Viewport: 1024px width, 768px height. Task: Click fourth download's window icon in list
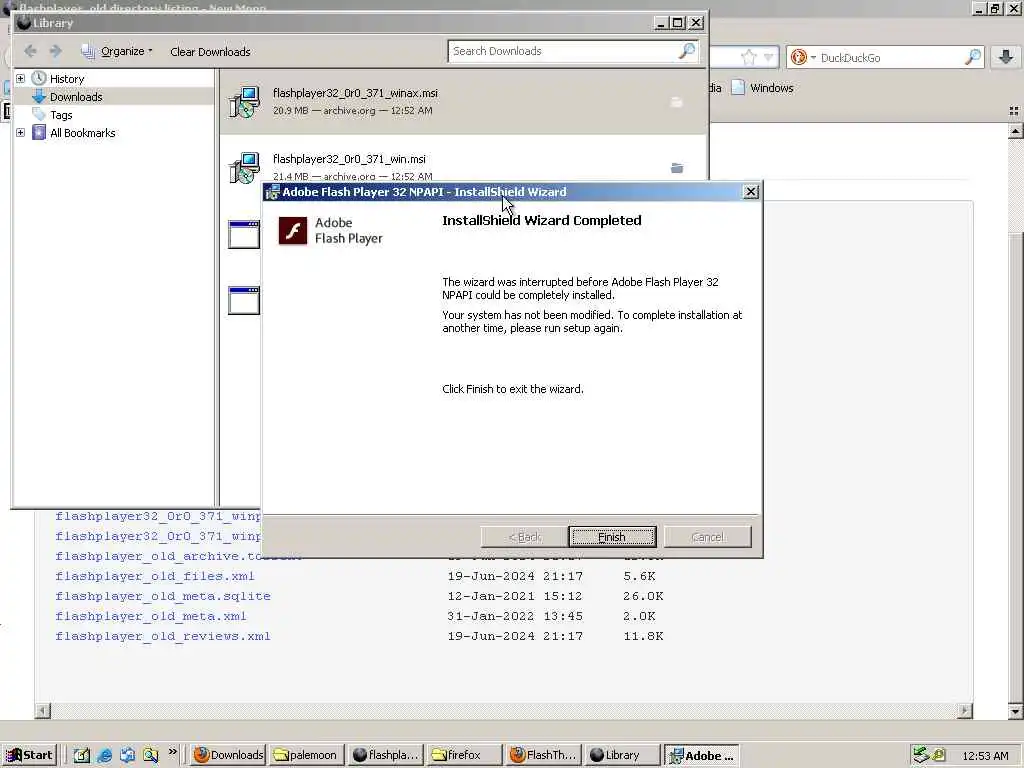(244, 300)
